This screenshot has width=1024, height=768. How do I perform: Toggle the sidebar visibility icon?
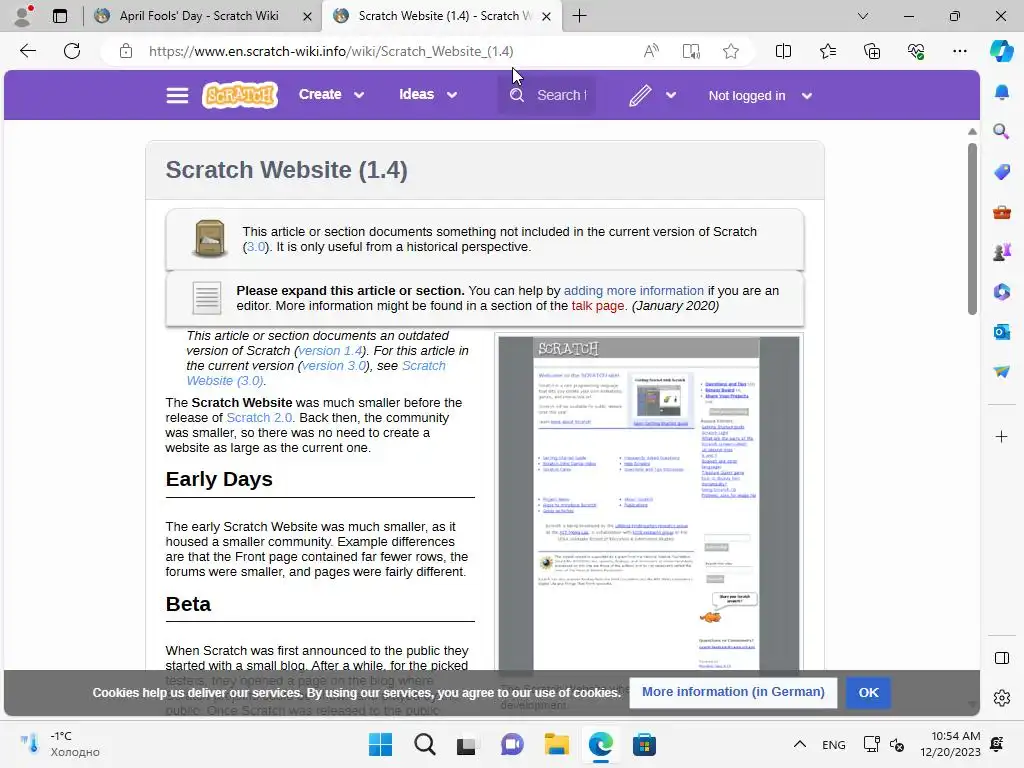pos(1001,658)
